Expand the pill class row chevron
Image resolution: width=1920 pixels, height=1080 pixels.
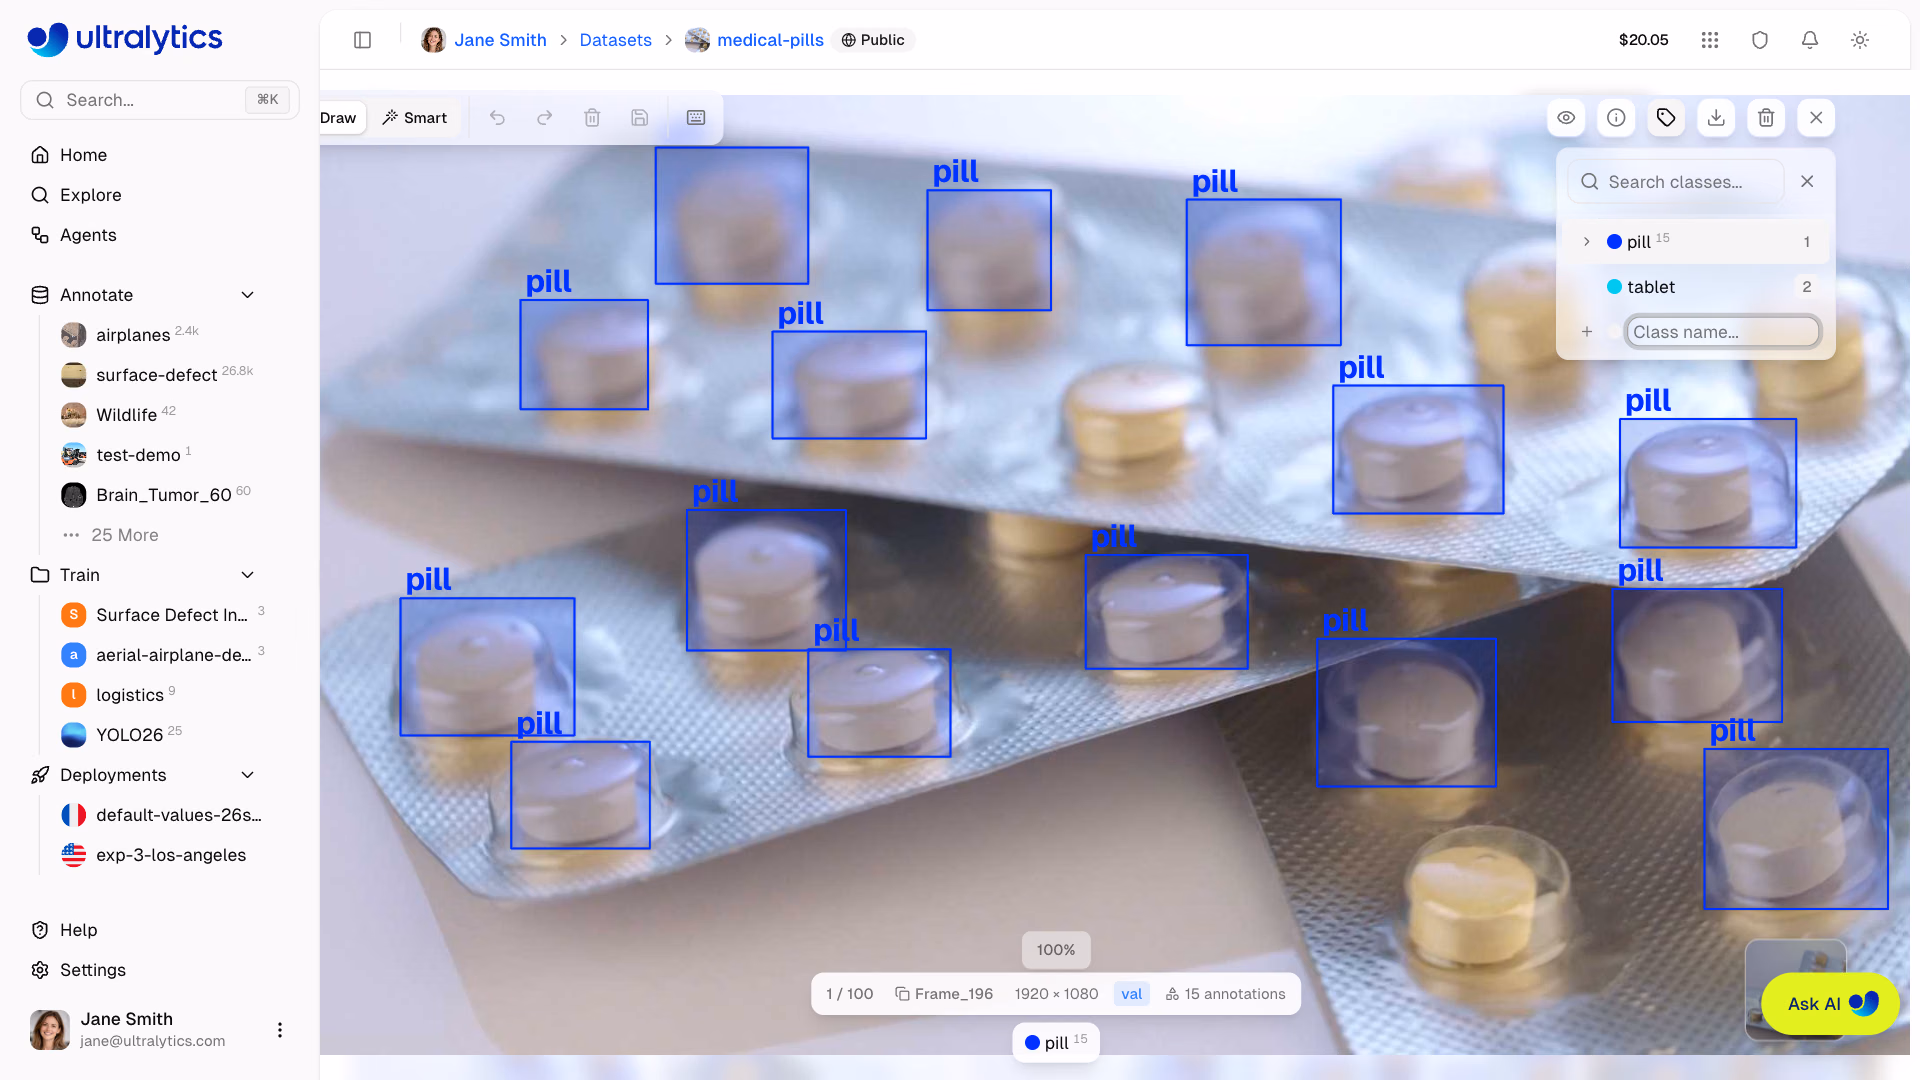[1587, 242]
